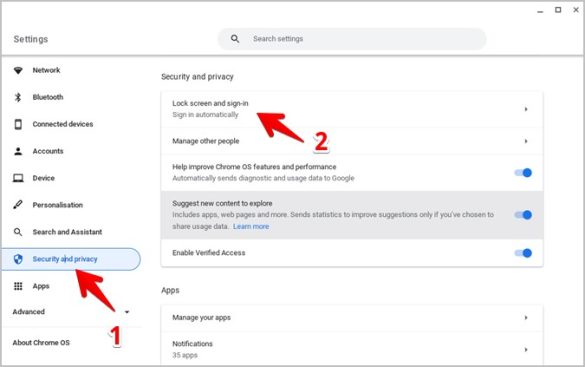Click the Accounts person icon
Viewport: 585px width, 367px height.
[18, 151]
